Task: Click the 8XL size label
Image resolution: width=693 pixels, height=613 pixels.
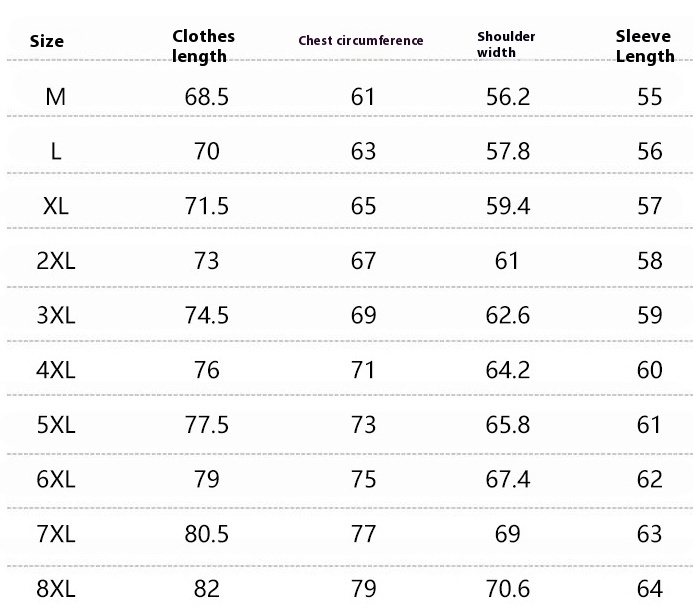Action: [56, 589]
